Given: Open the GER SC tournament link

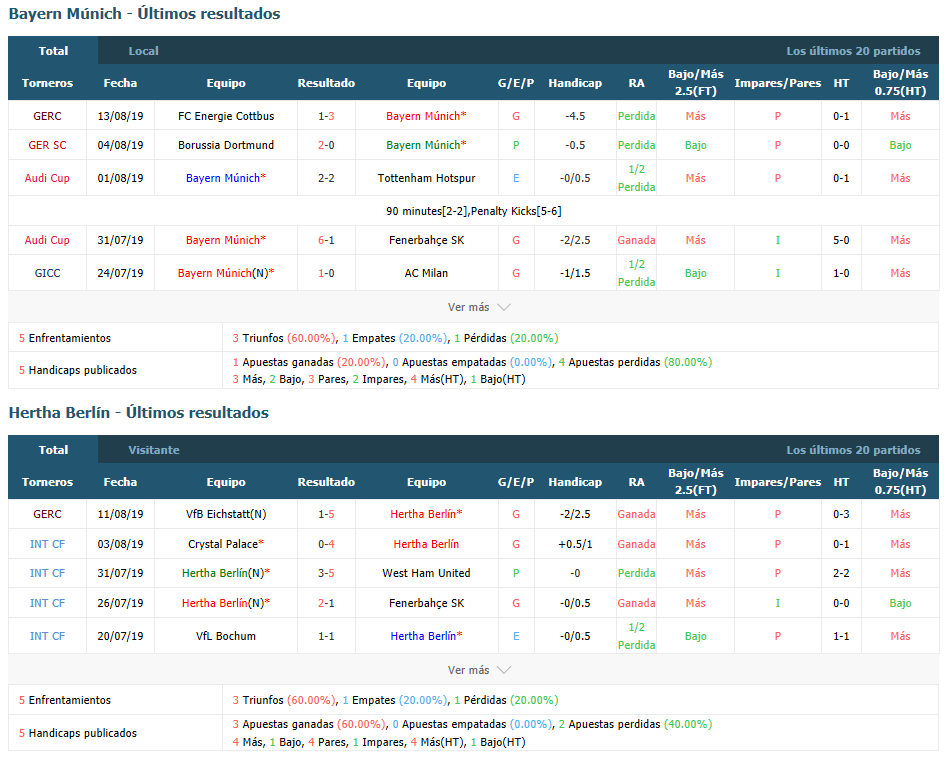Looking at the screenshot, I should (x=47, y=145).
